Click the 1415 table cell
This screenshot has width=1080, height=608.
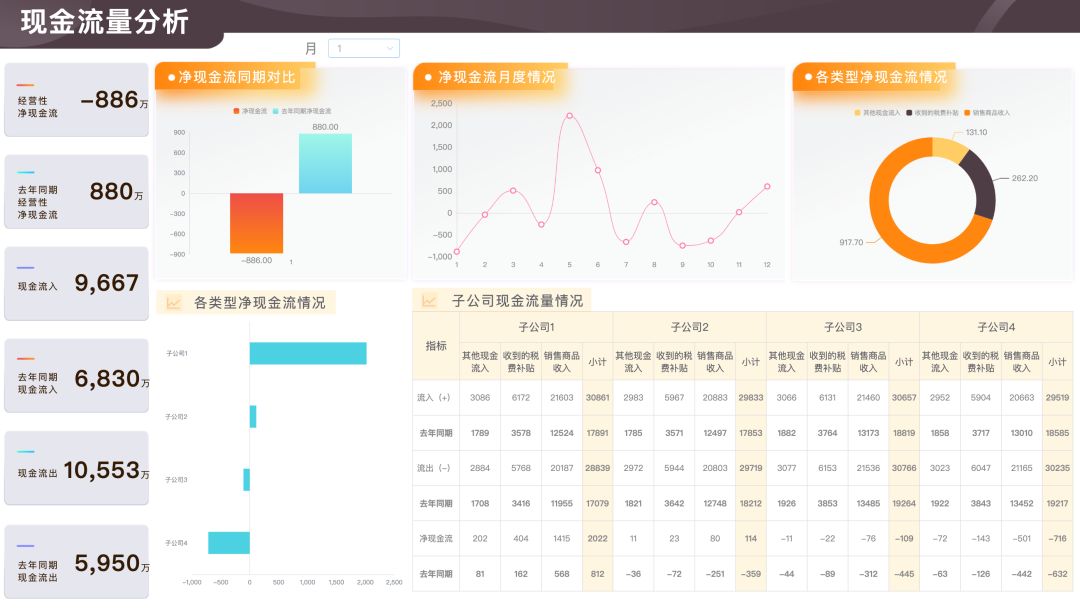[562, 538]
